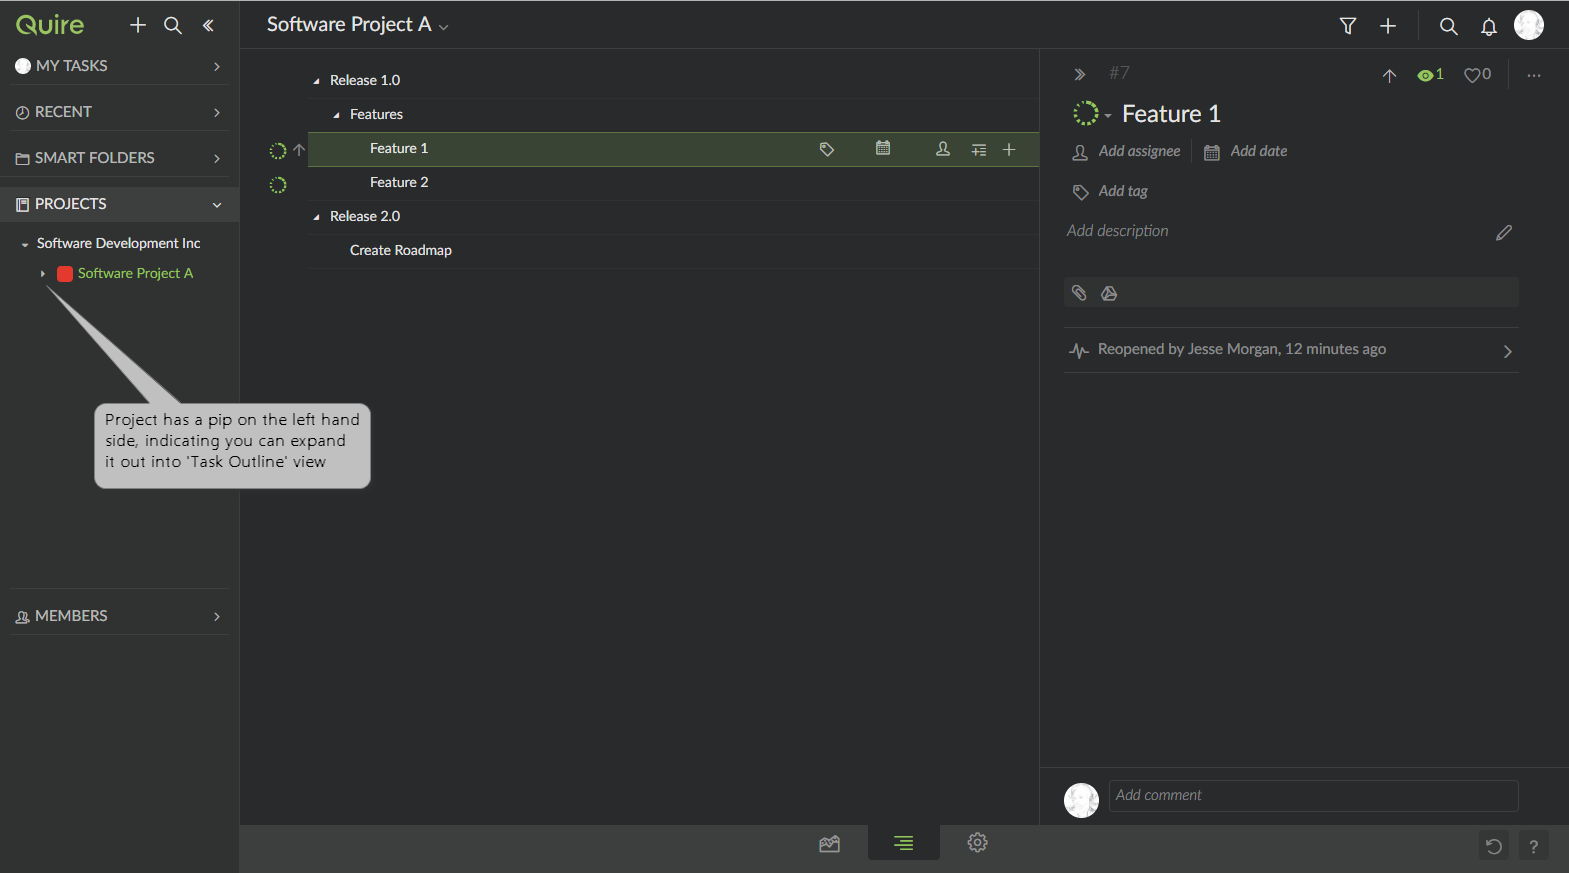Collapse the detail panel with the double chevron
The height and width of the screenshot is (873, 1569).
pos(1080,74)
